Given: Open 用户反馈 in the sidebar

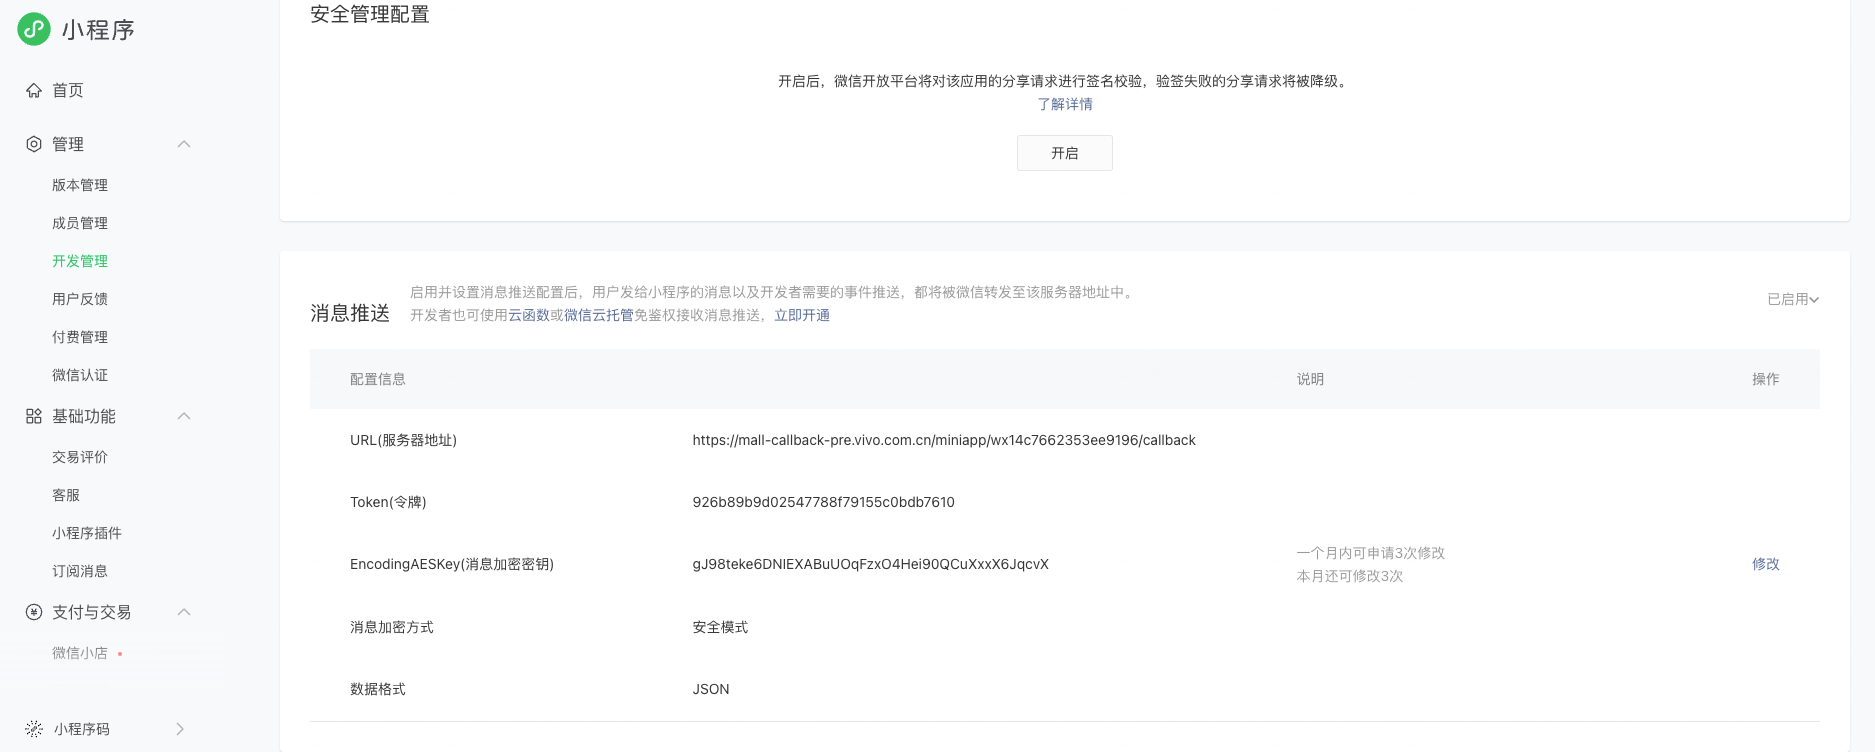Looking at the screenshot, I should (x=80, y=299).
